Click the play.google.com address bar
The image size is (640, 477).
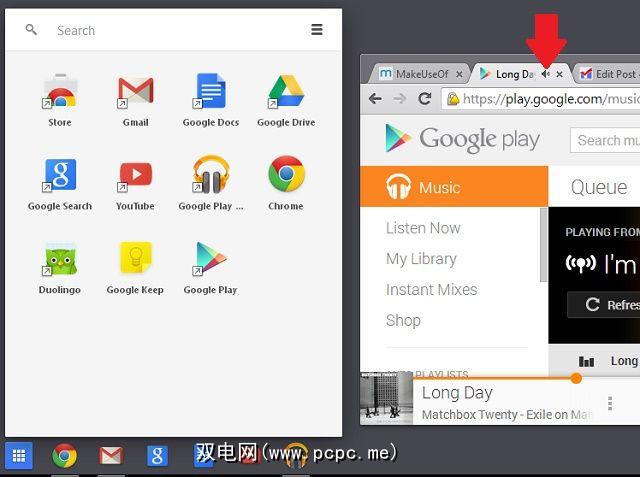pos(541,99)
